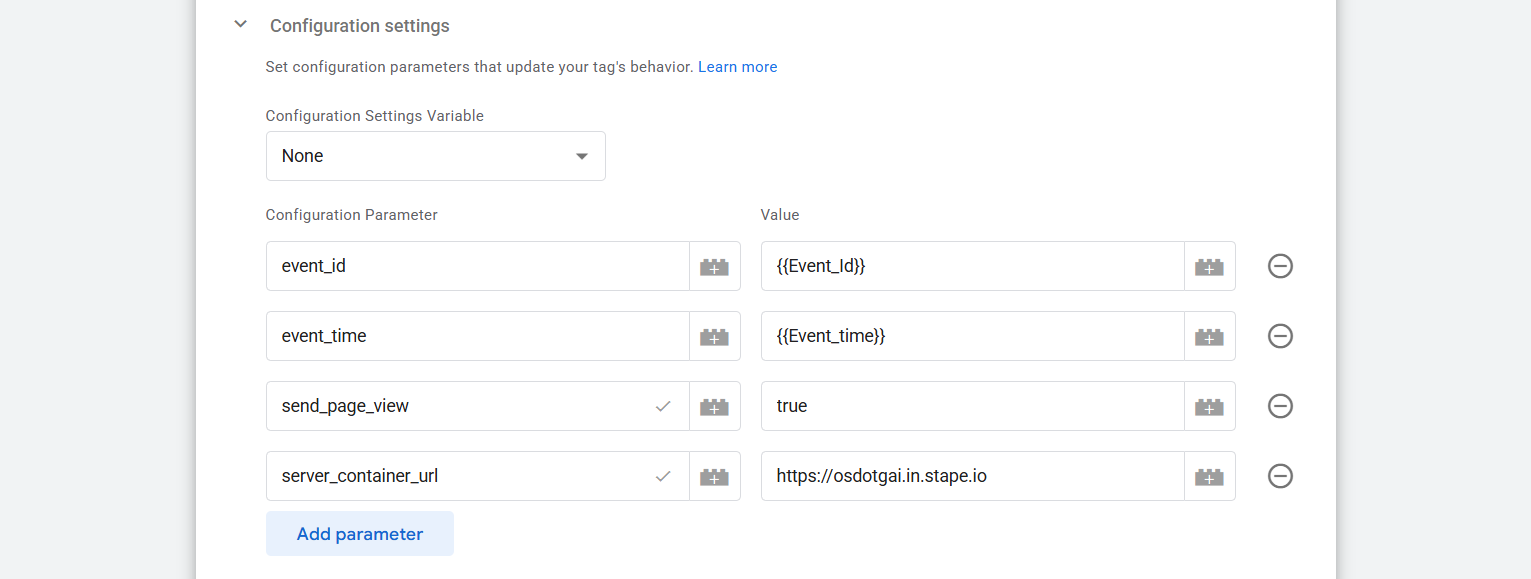Screen dimensions: 1531x579
Task: Open variable picker for stape.io URL value
Action: (1209, 476)
